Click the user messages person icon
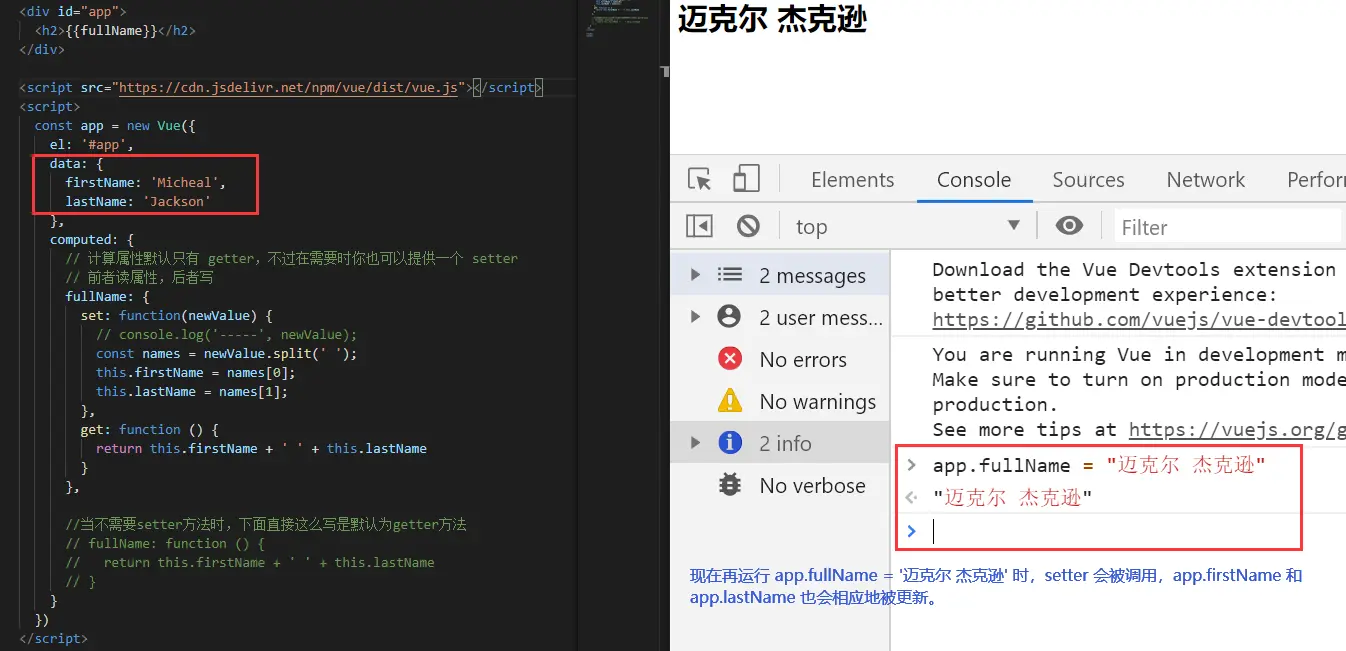Screen dimensions: 1346x651 pyautogui.click(x=730, y=317)
